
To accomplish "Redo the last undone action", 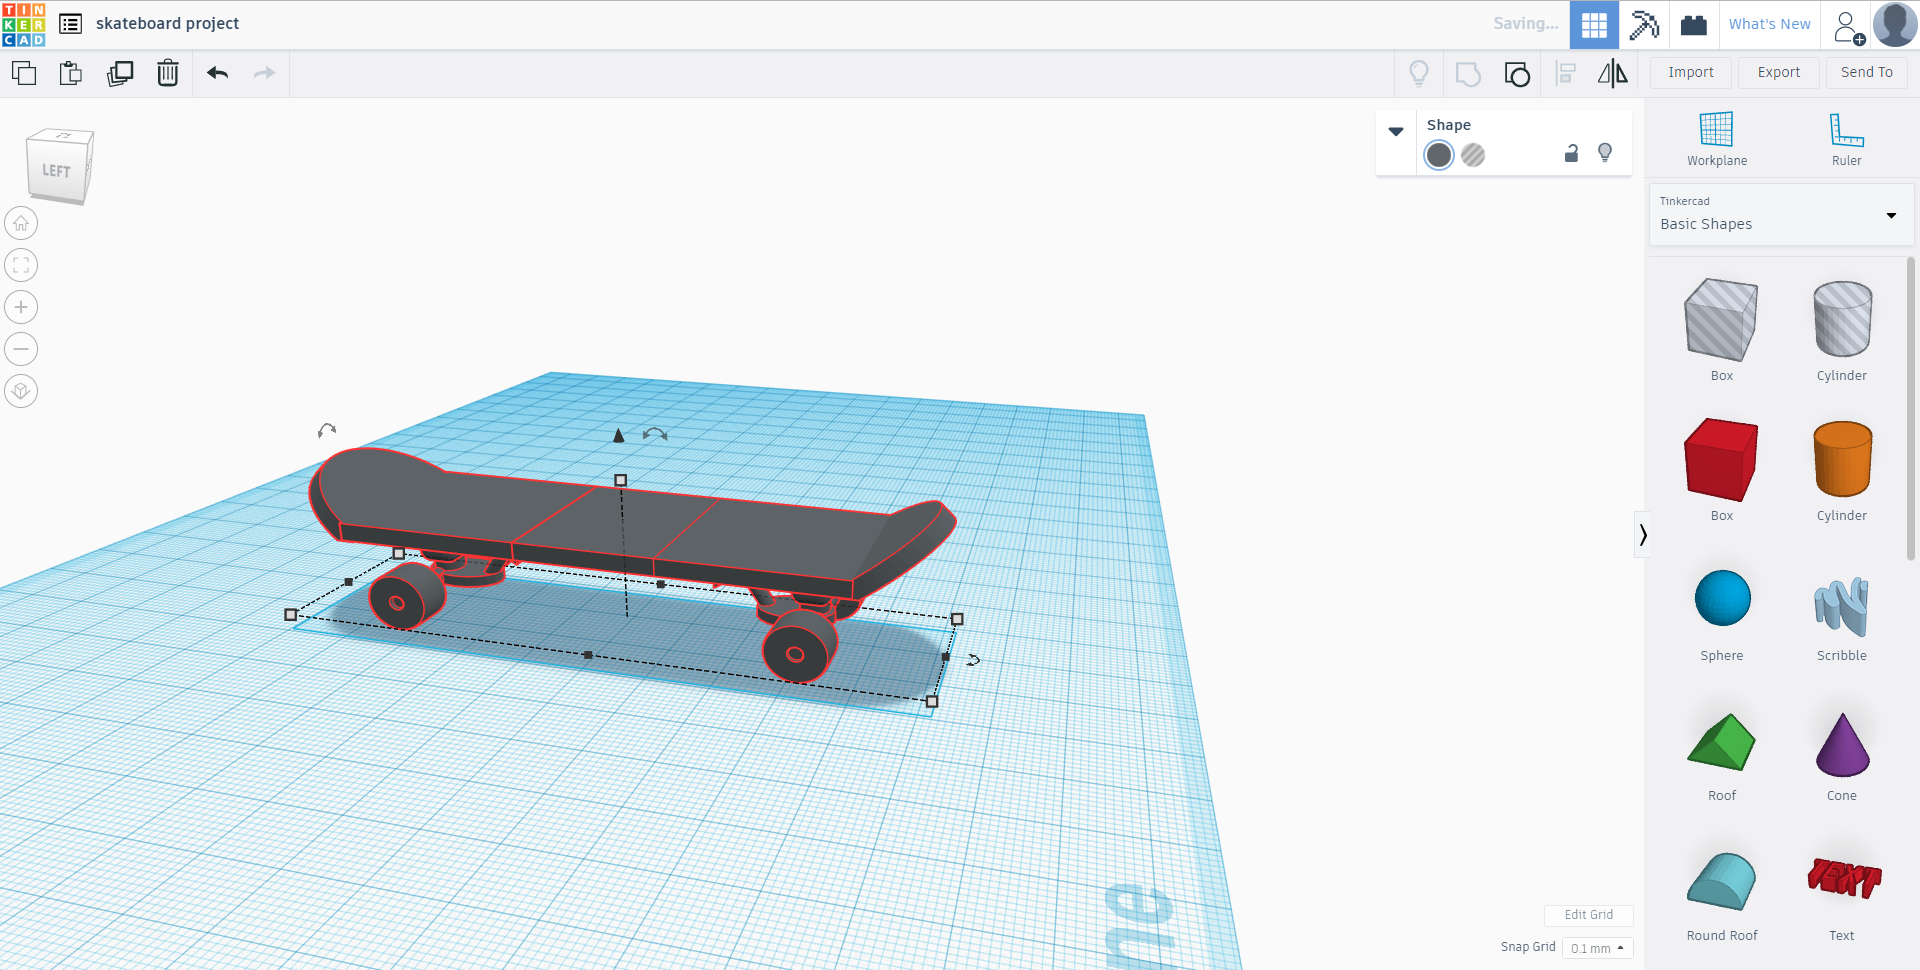I will tap(264, 73).
